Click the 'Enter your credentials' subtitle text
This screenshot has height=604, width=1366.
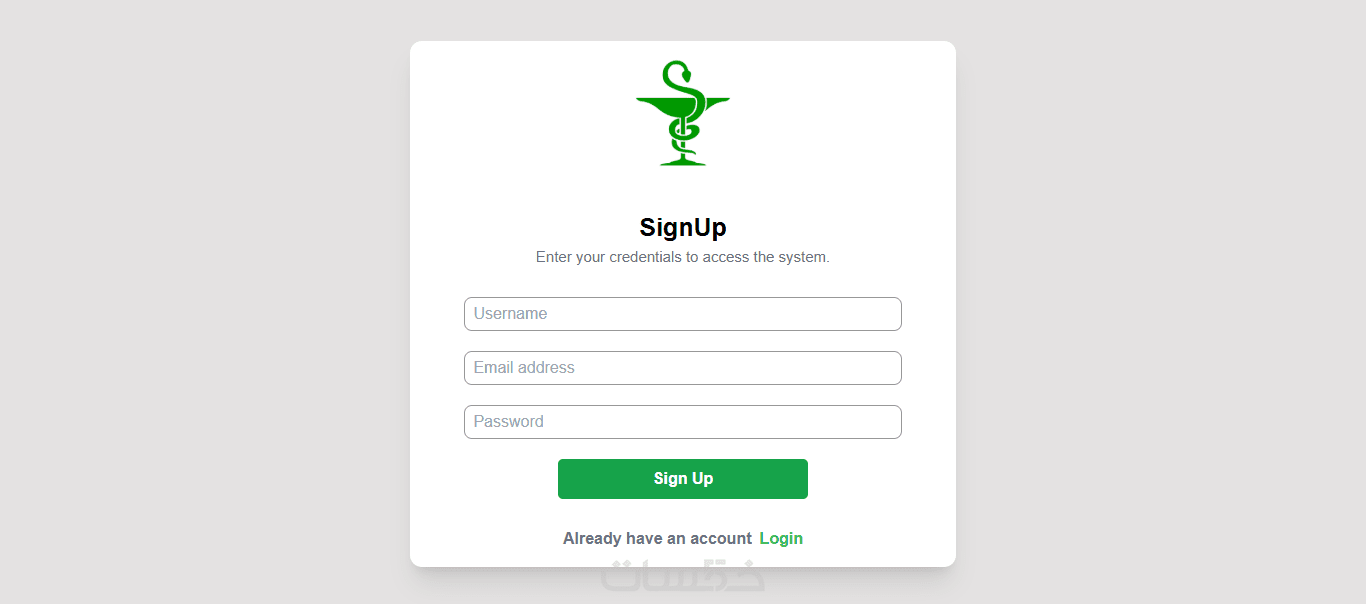pyautogui.click(x=683, y=257)
